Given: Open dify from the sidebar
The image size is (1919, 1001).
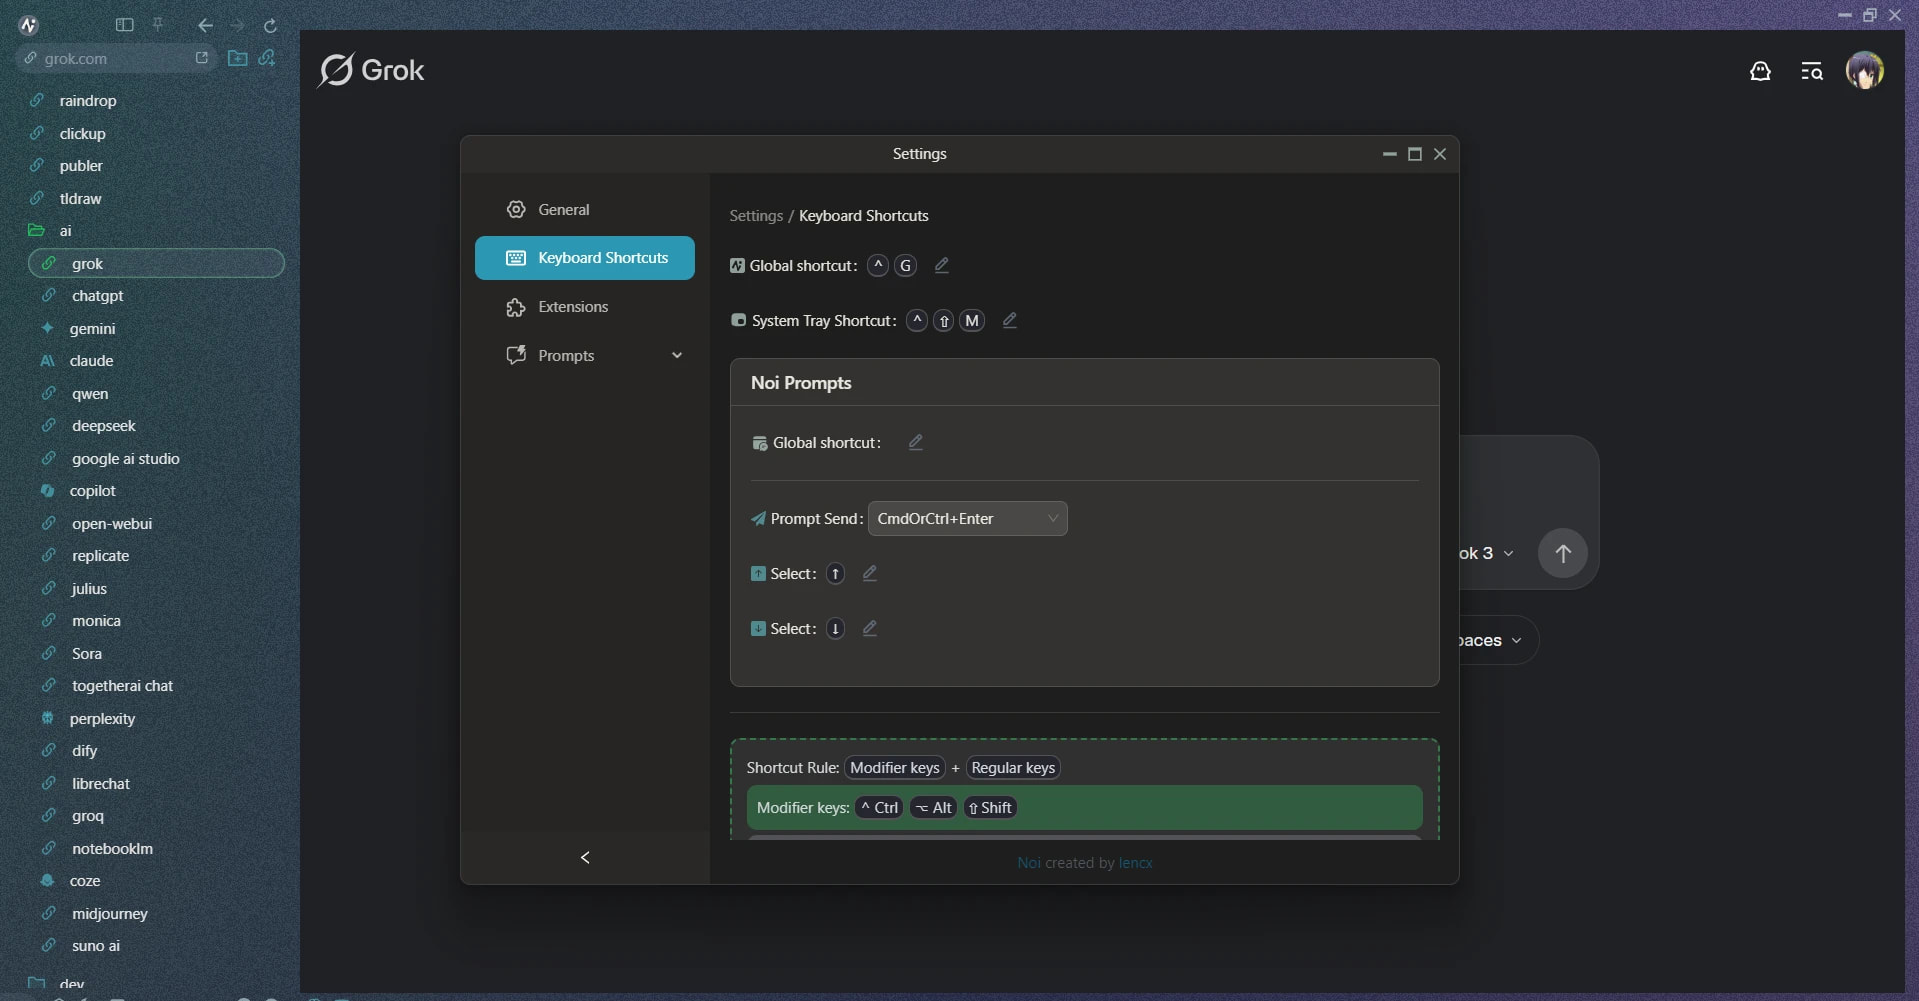Looking at the screenshot, I should pyautogui.click(x=84, y=751).
